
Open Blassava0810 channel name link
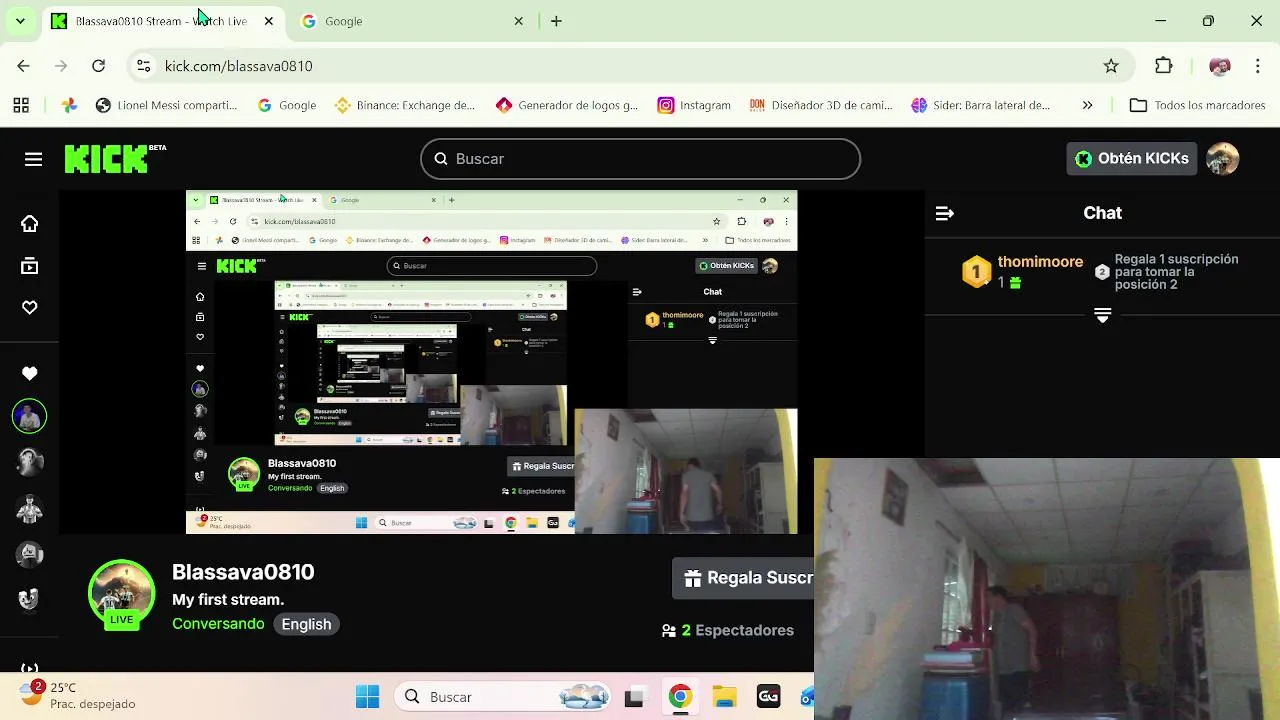point(243,572)
